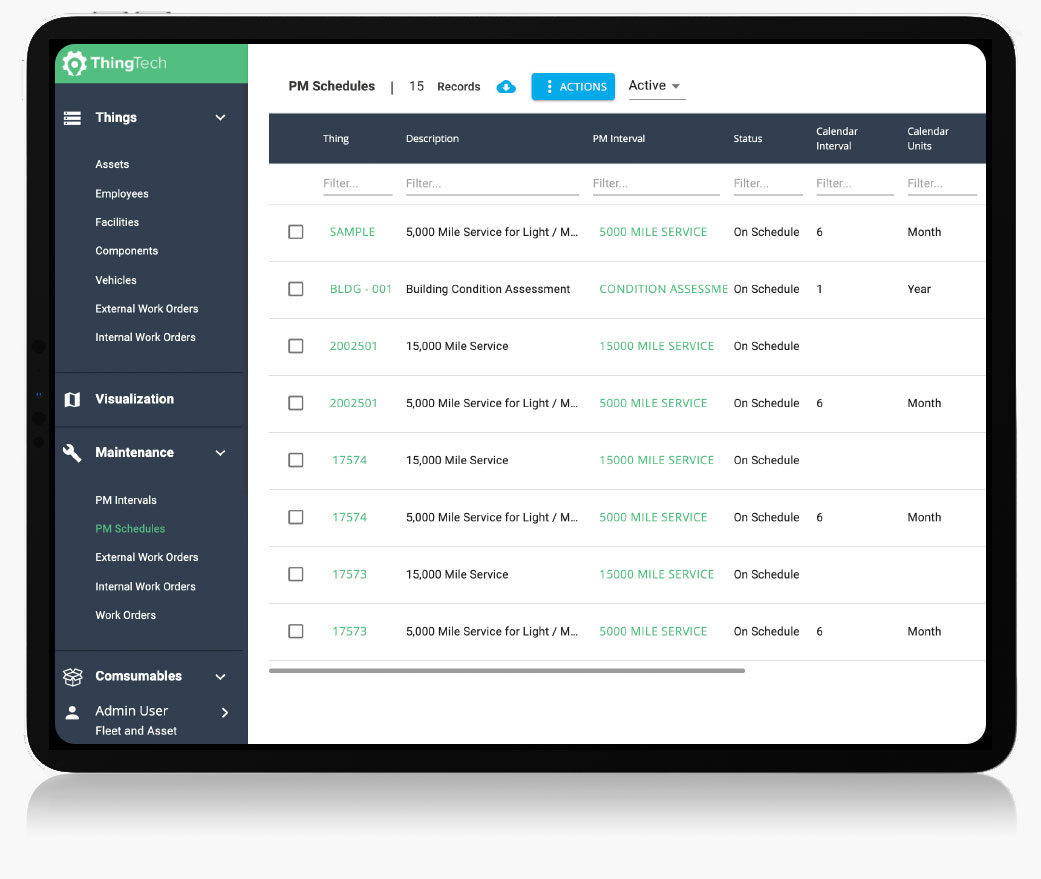Check the SAMPLE row checkbox
This screenshot has width=1041, height=879.
[296, 232]
